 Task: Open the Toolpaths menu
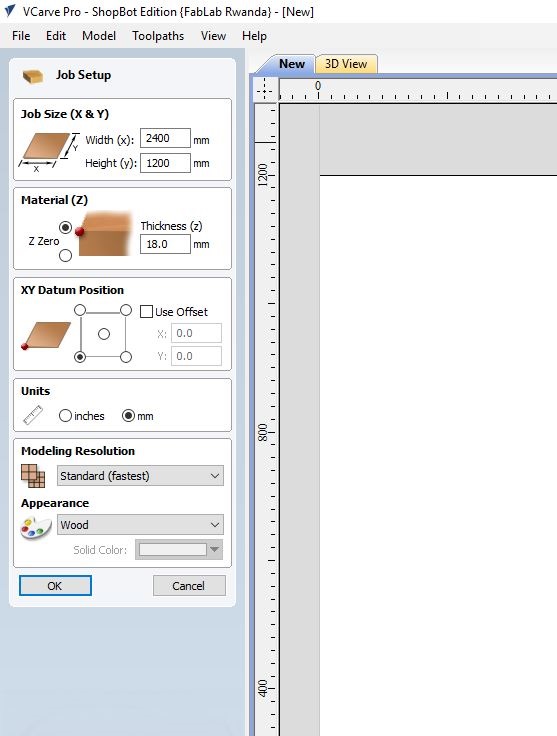pyautogui.click(x=158, y=36)
